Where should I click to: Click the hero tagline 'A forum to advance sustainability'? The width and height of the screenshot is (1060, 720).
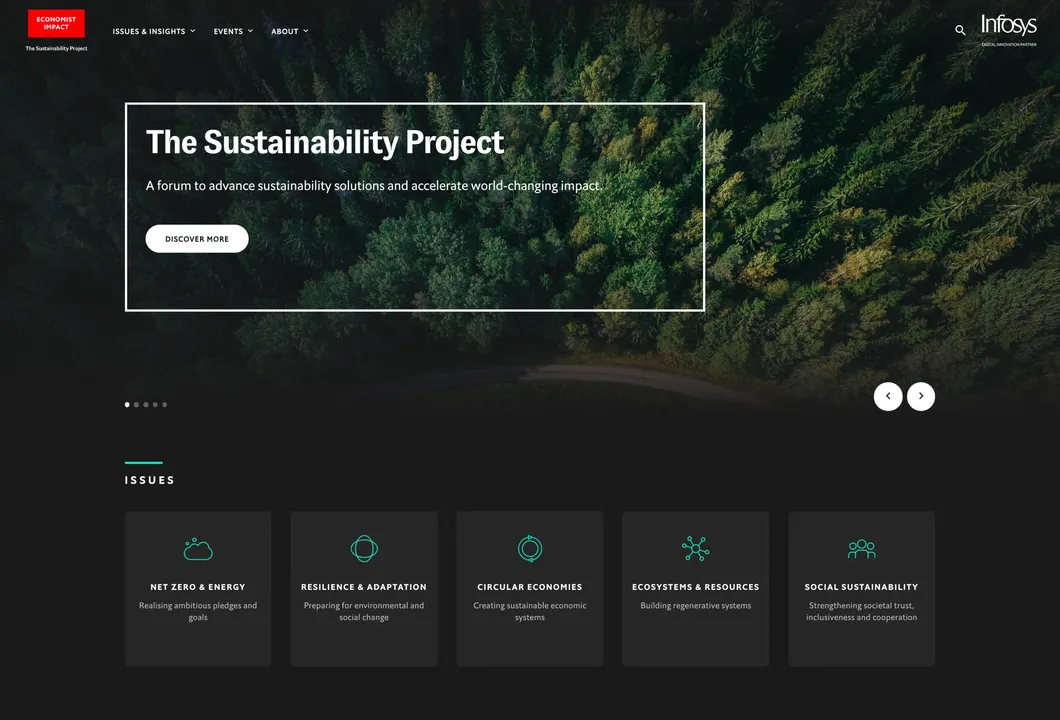tap(374, 186)
